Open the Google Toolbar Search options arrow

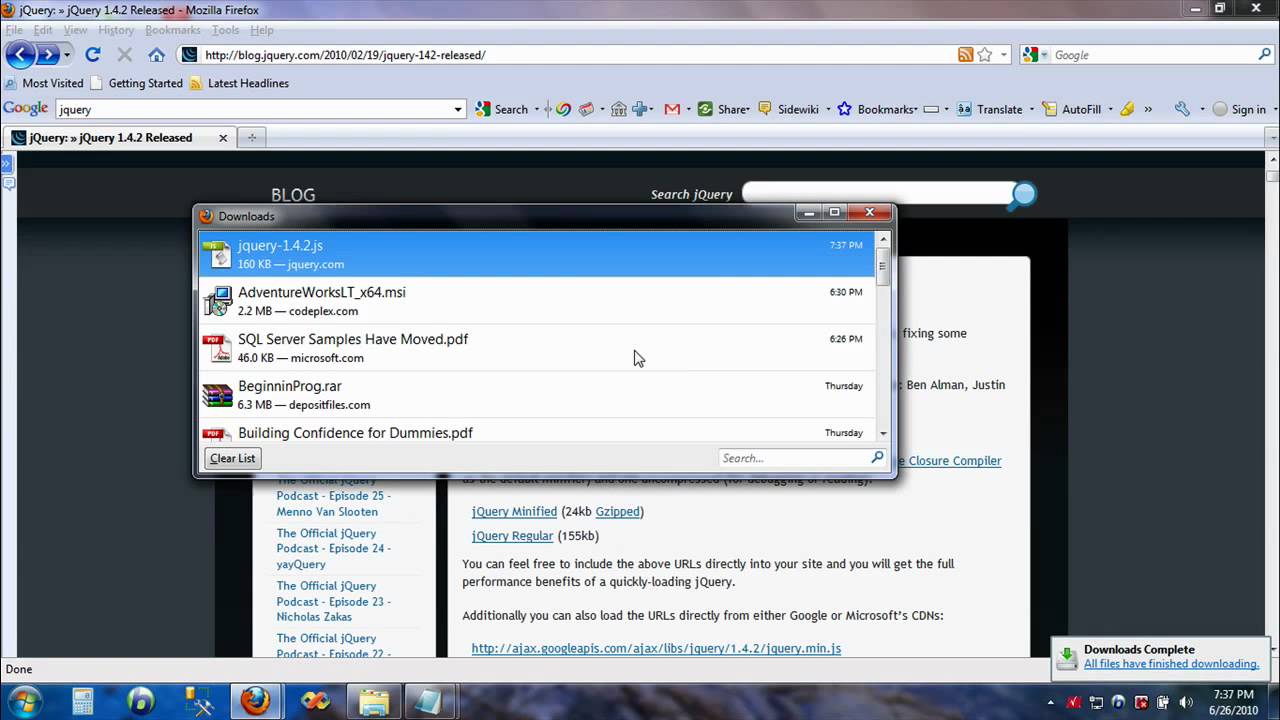point(537,109)
